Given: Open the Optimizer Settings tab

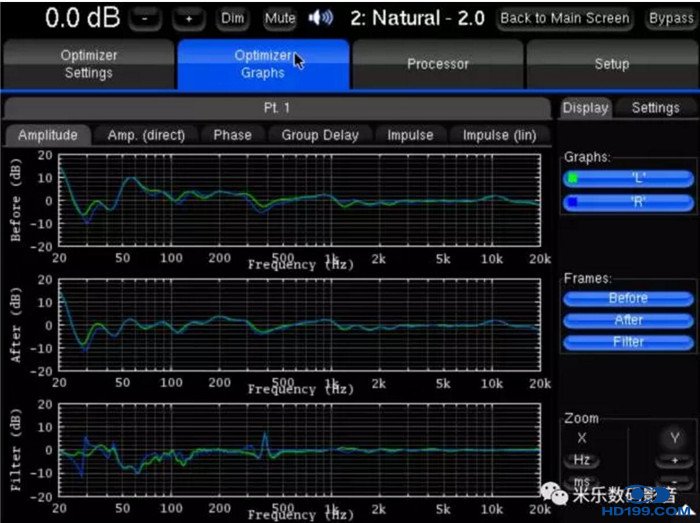Looking at the screenshot, I should [x=88, y=65].
